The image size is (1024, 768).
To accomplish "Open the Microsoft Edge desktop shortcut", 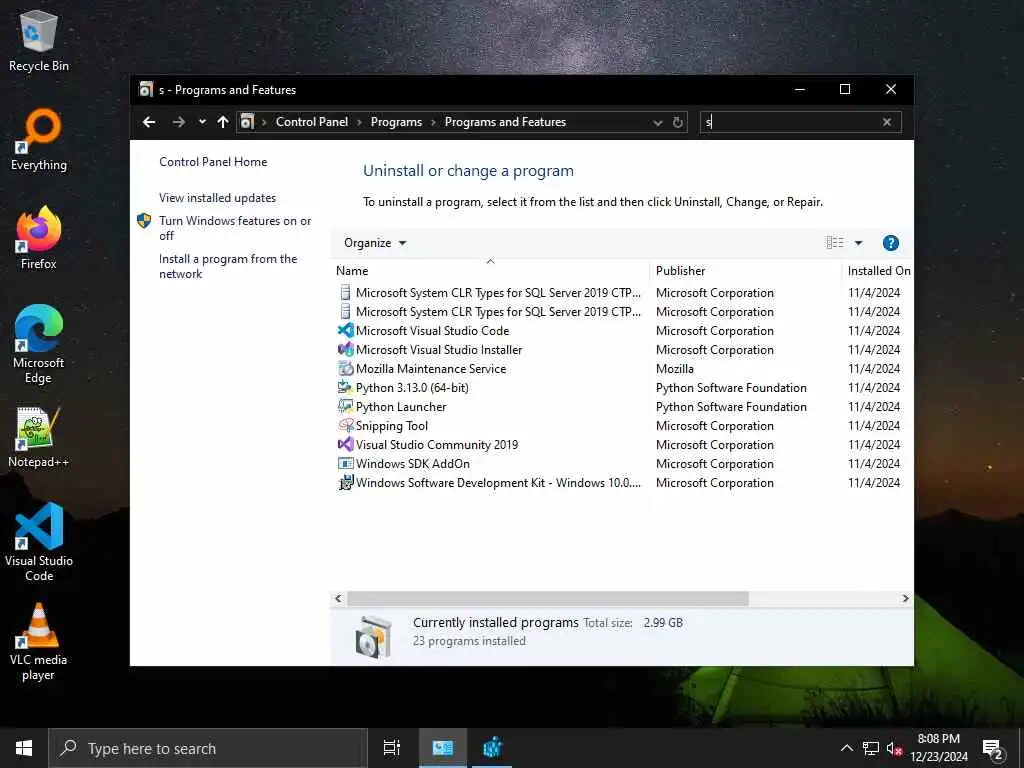I will tap(39, 344).
